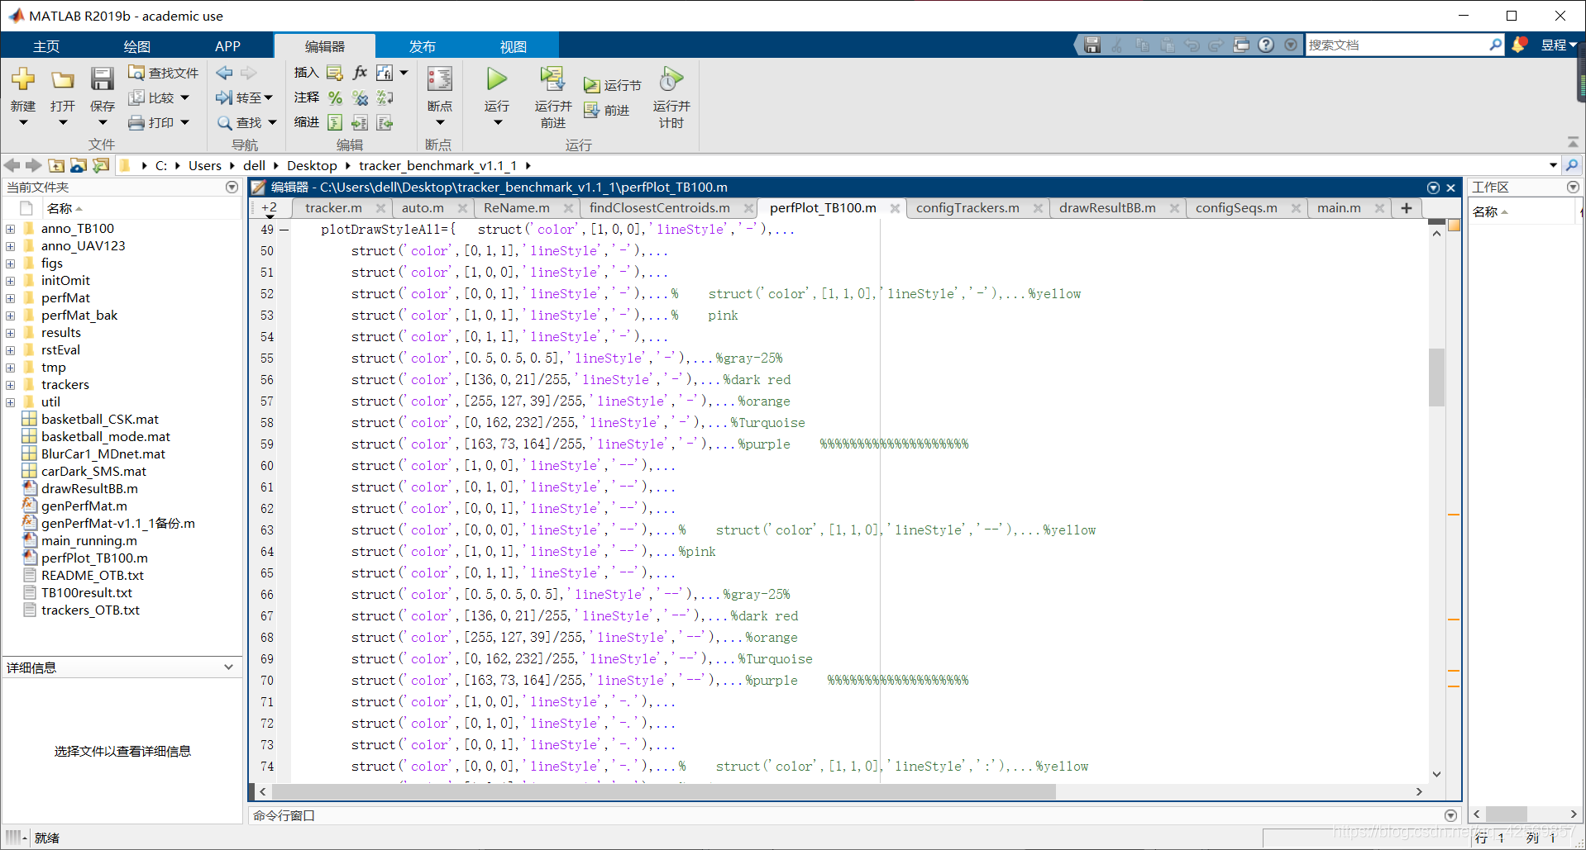
Task: Click the Breakpoints (断点) icon
Action: point(440,79)
